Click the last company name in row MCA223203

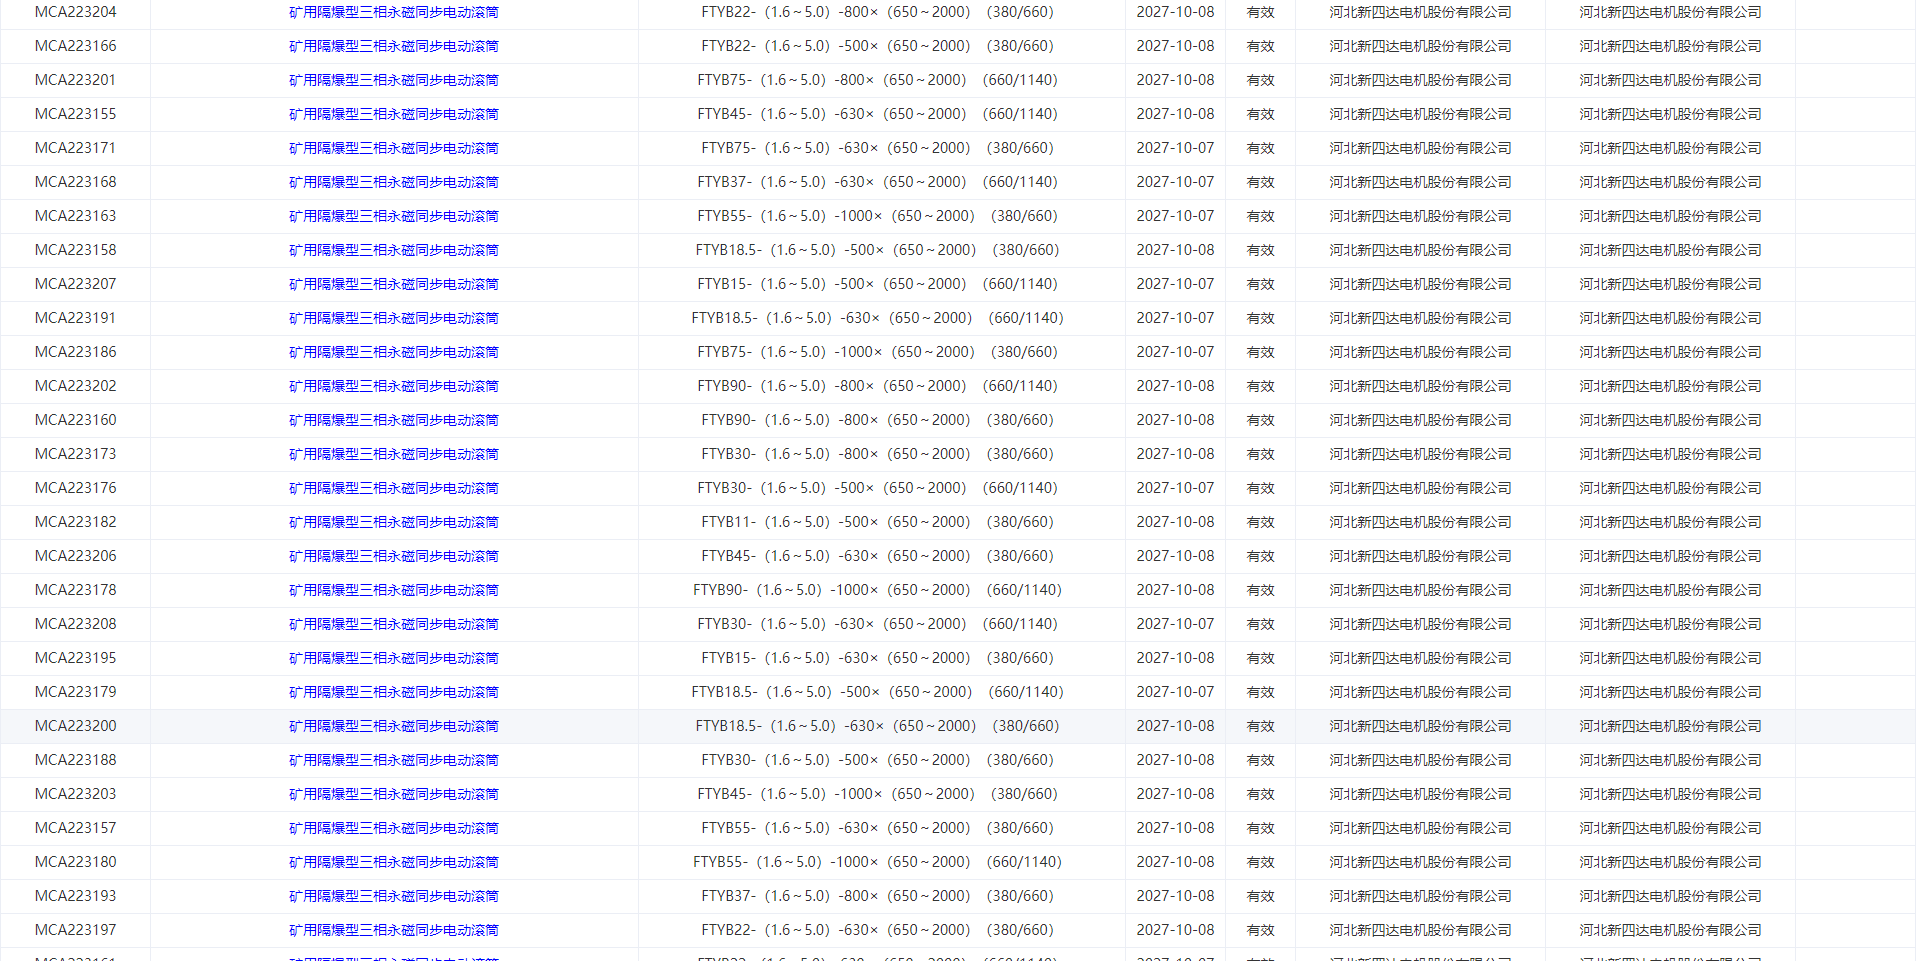tap(1670, 794)
